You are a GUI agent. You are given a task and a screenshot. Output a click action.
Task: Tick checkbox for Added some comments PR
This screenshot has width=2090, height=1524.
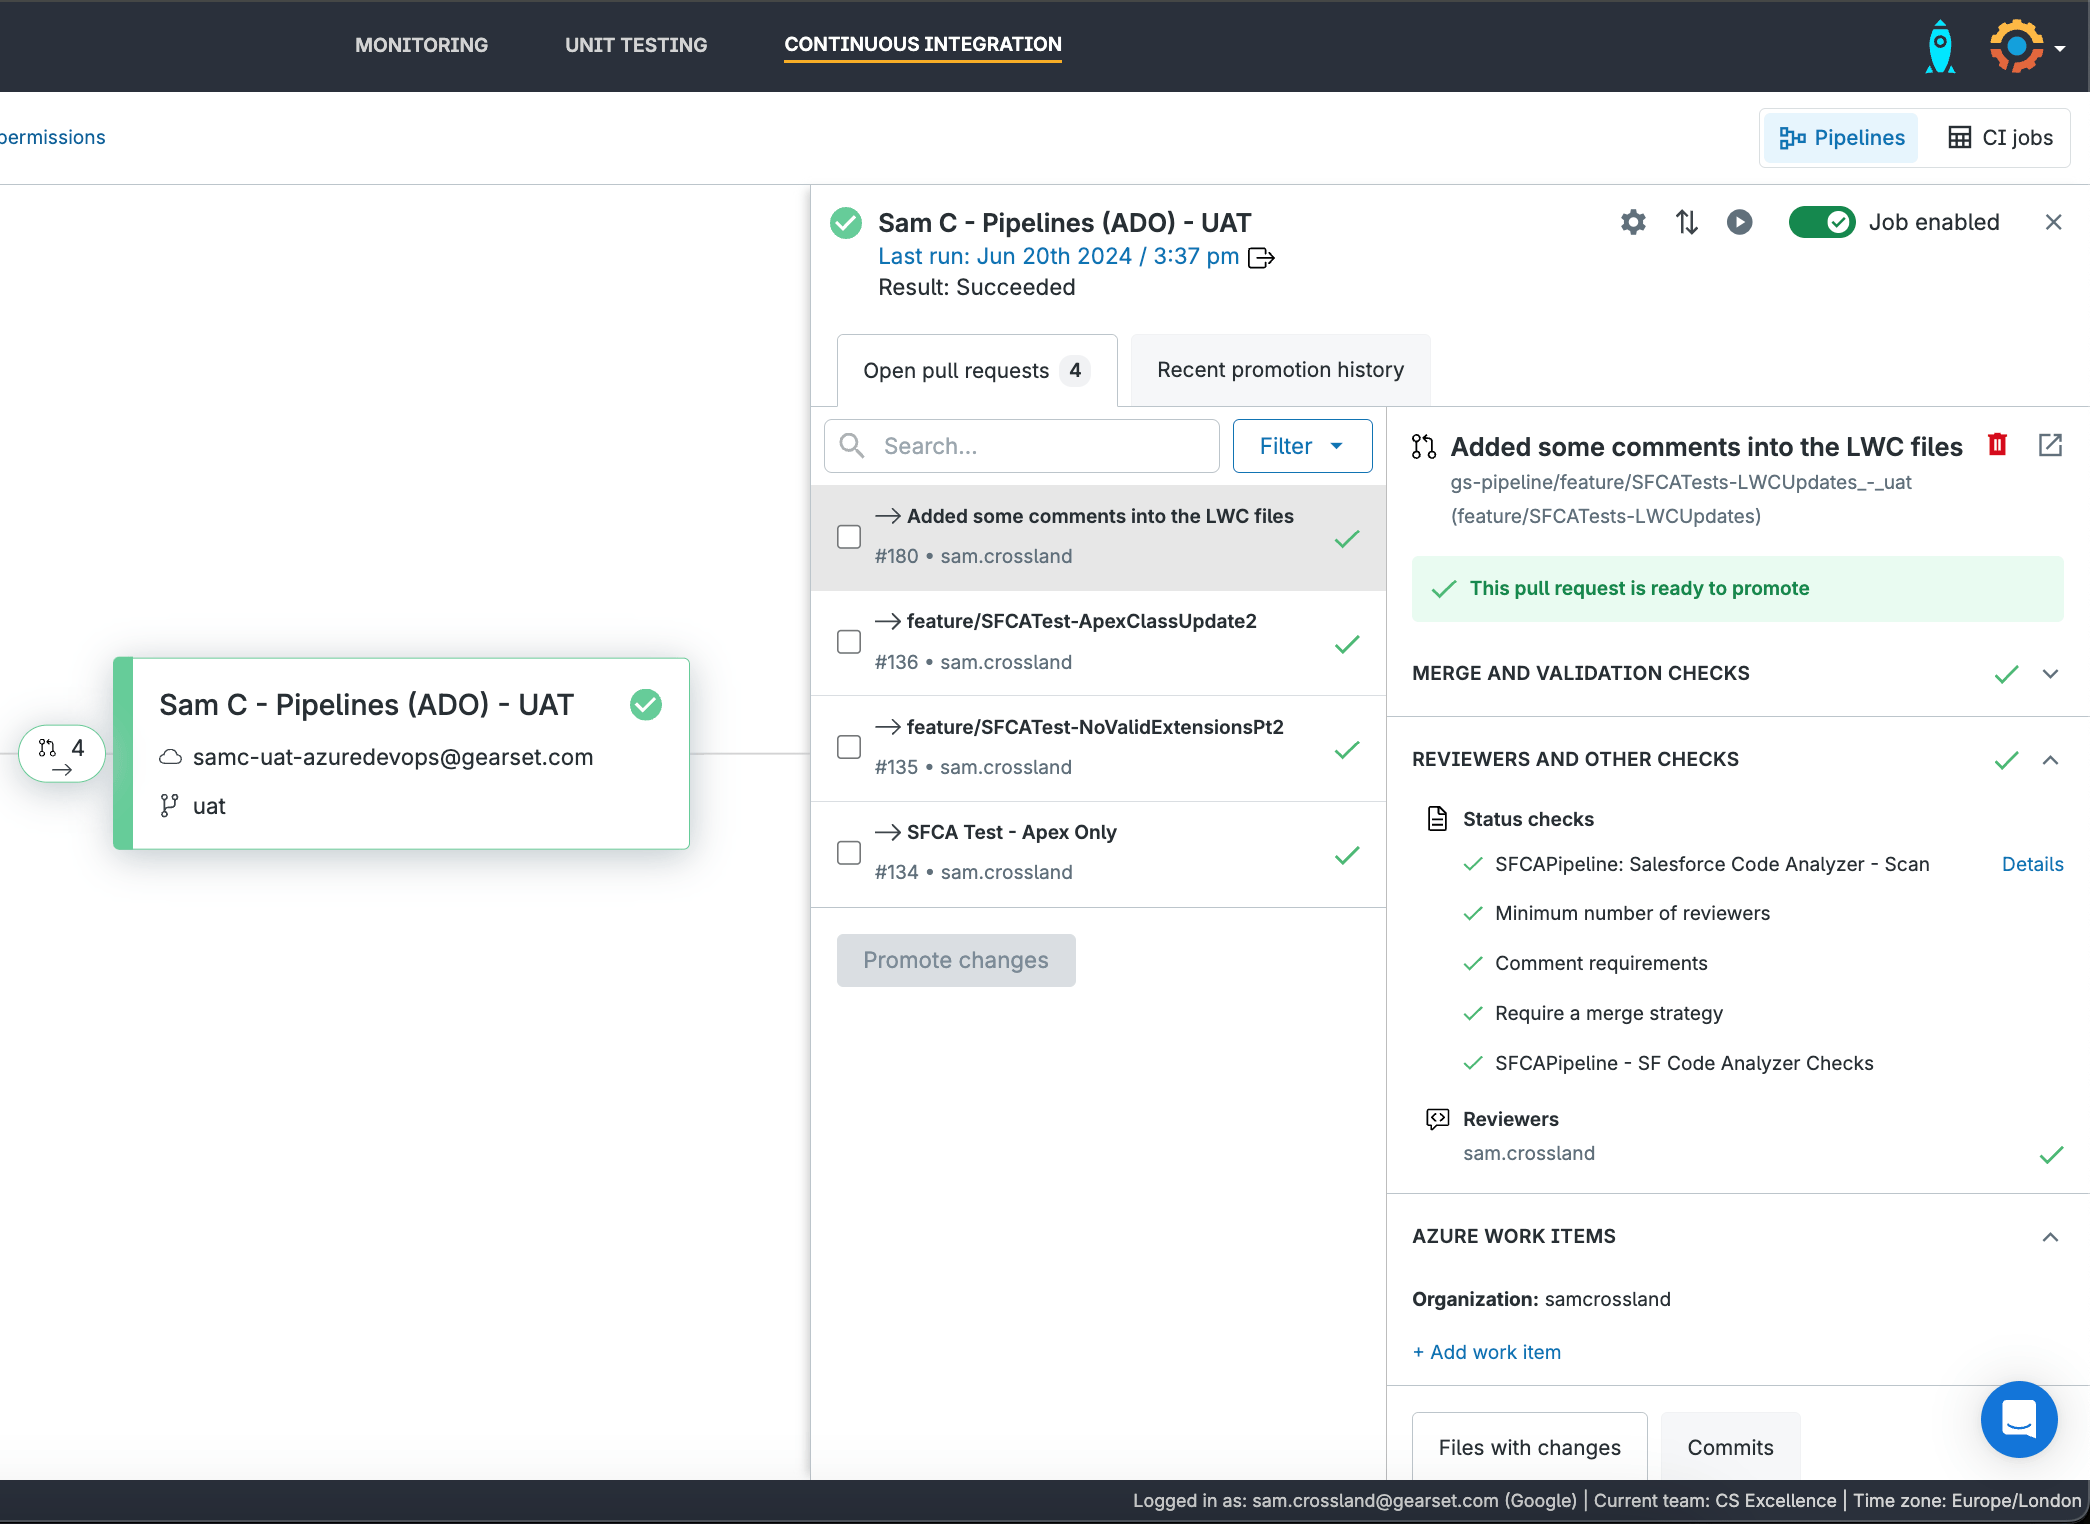[x=849, y=537]
